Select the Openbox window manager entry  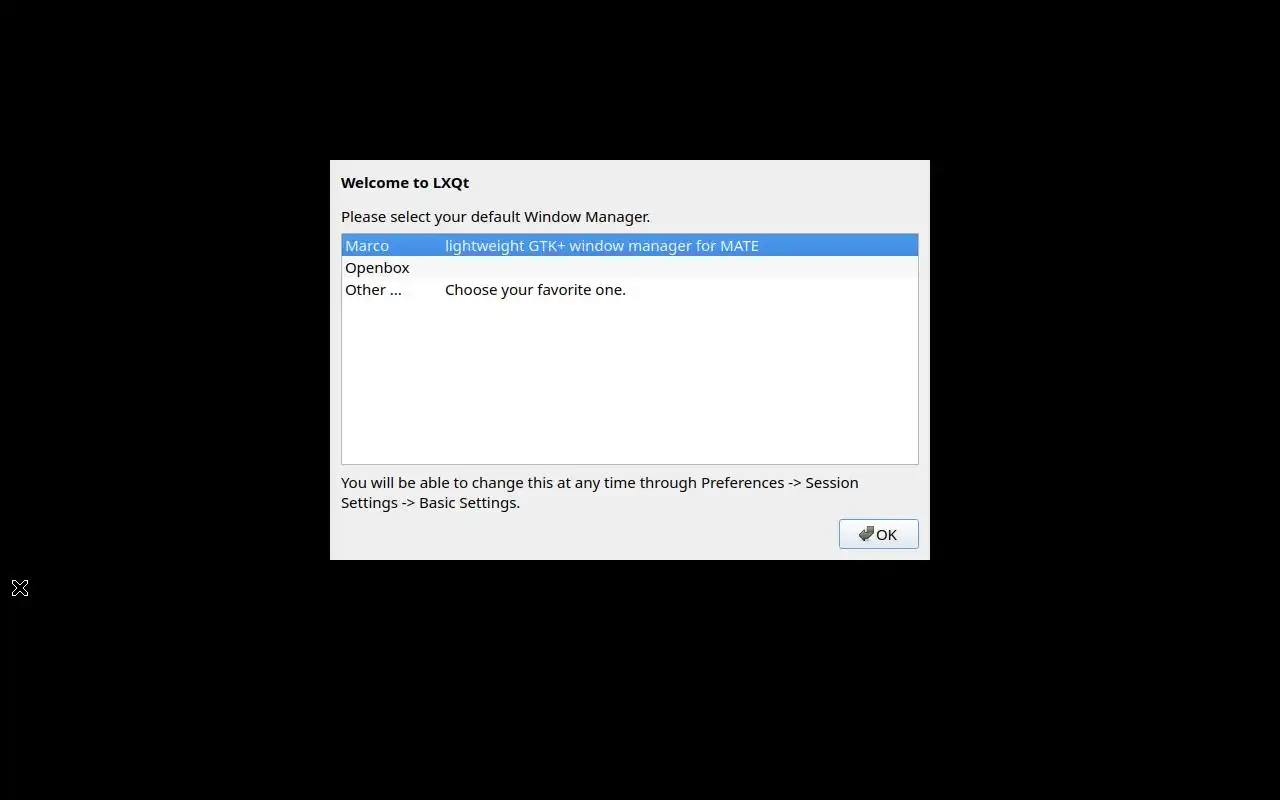click(630, 267)
